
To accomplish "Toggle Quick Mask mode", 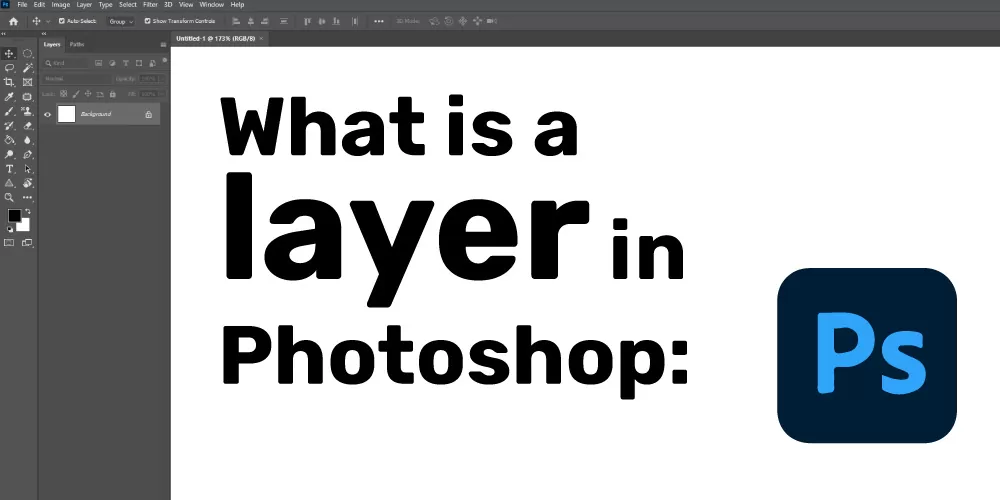I will tap(9, 242).
